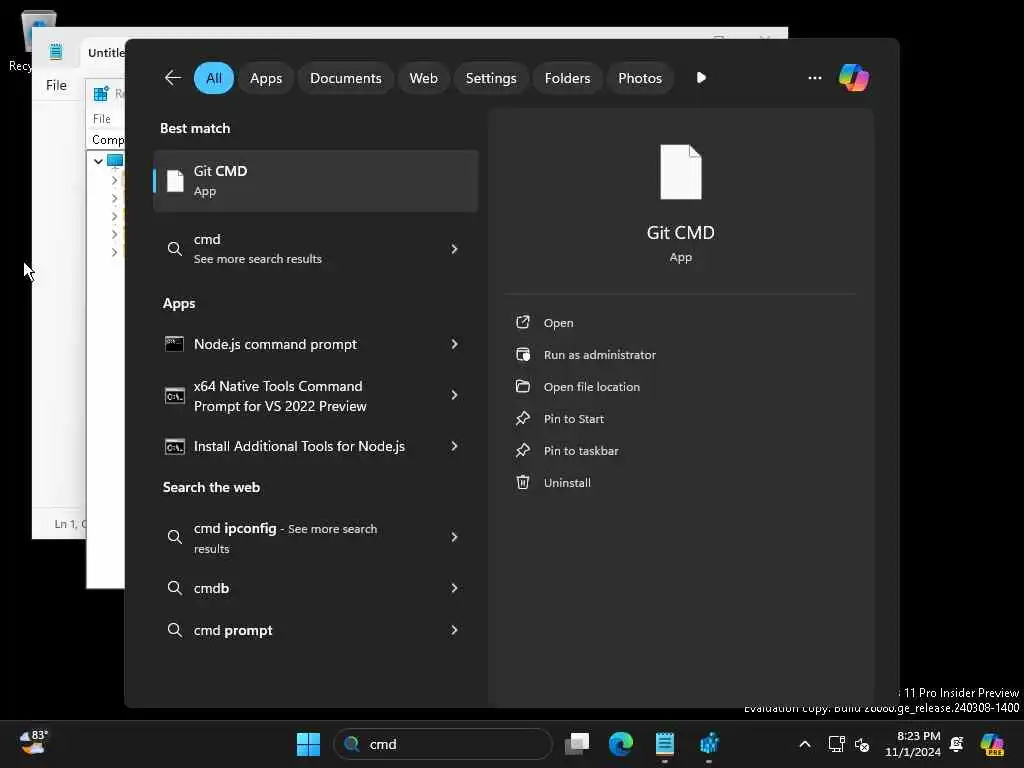Screen dimensions: 1024x768
Task: Switch to the Folders filter tab
Action: (567, 78)
